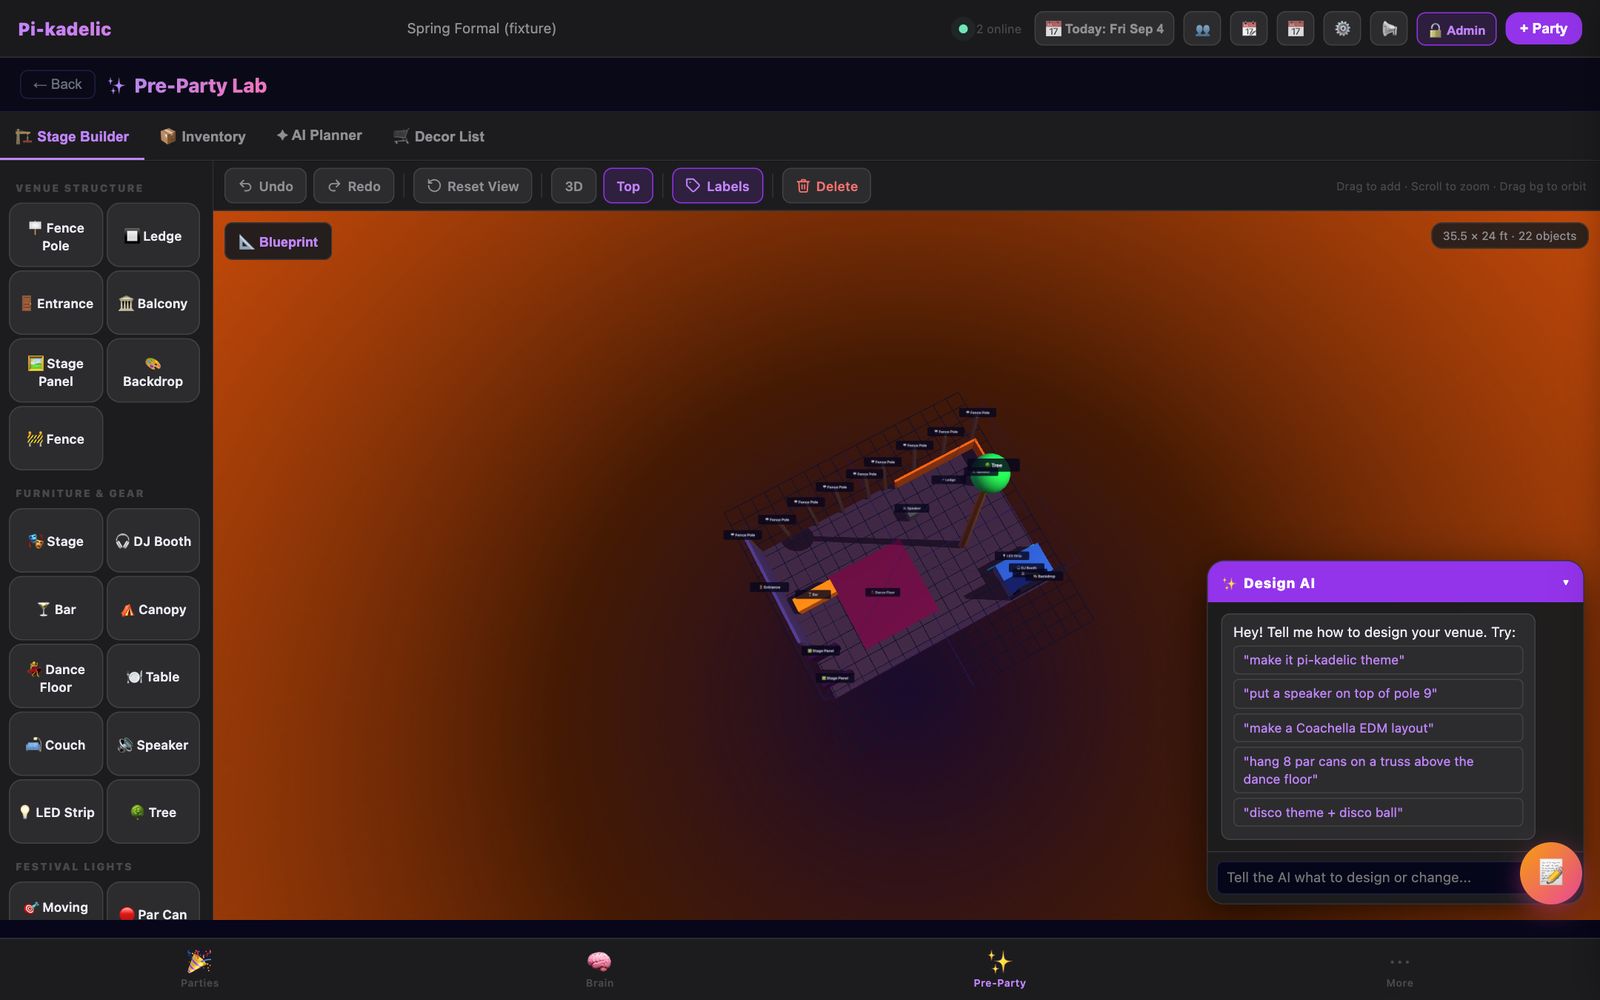Click the megaphone icon in header

coord(1389,29)
